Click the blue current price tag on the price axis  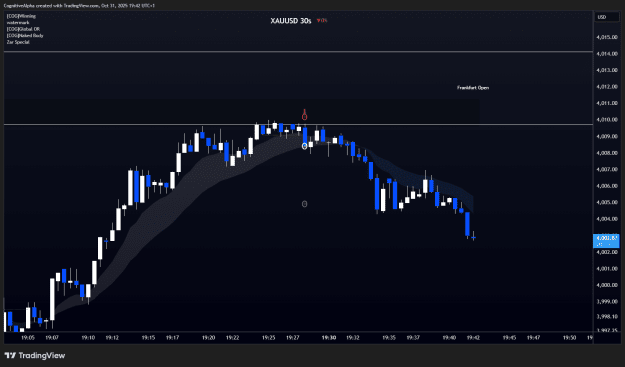[606, 241]
